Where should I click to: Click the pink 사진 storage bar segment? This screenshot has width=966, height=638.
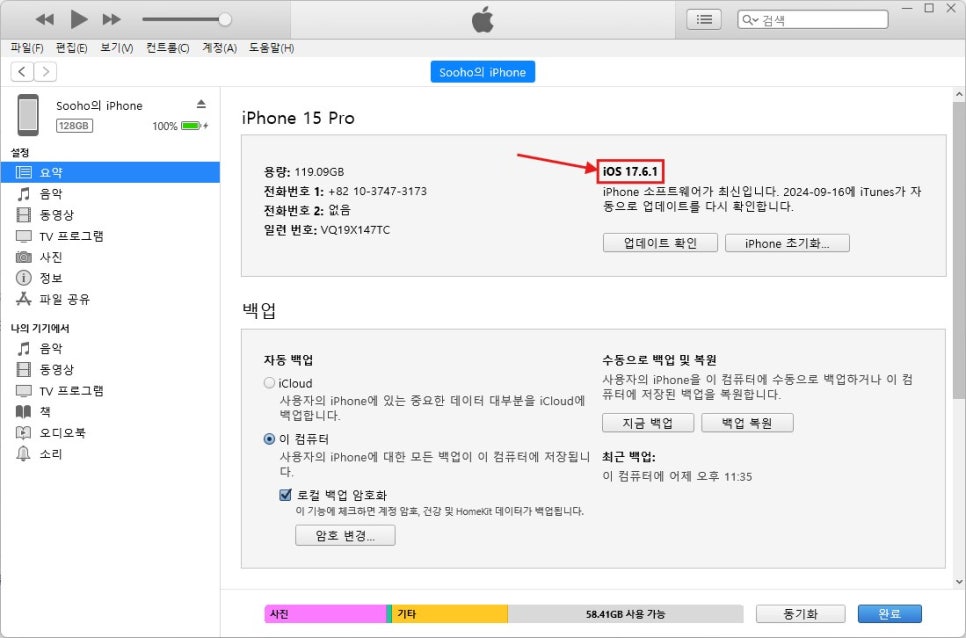pyautogui.click(x=324, y=613)
